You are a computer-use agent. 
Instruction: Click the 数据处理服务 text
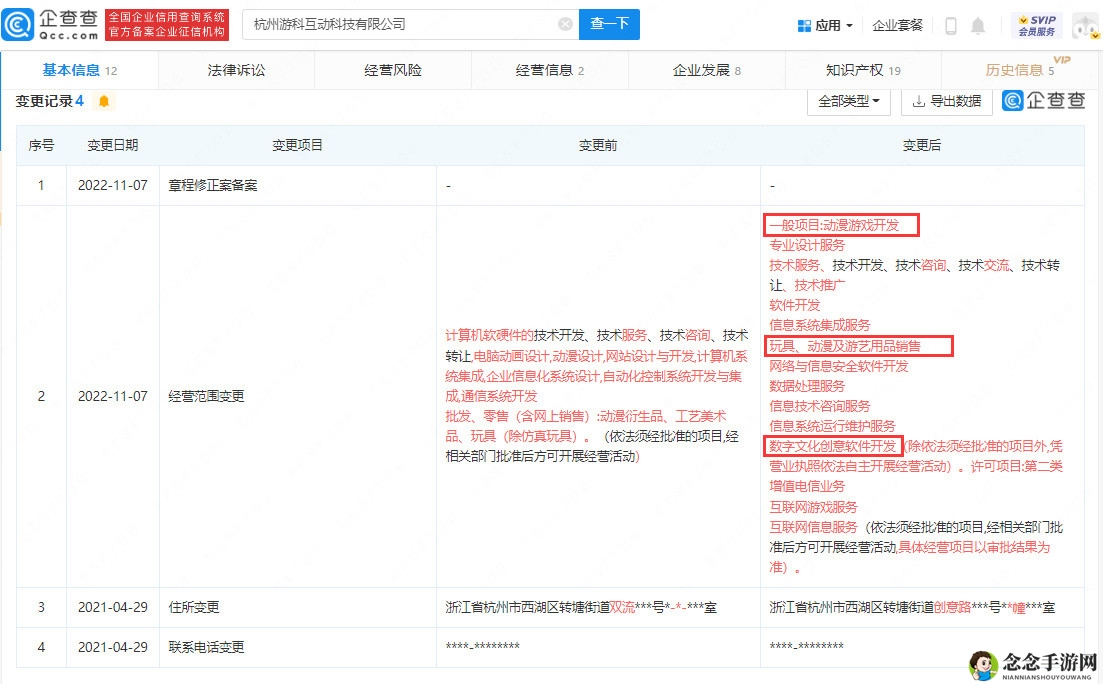point(807,386)
